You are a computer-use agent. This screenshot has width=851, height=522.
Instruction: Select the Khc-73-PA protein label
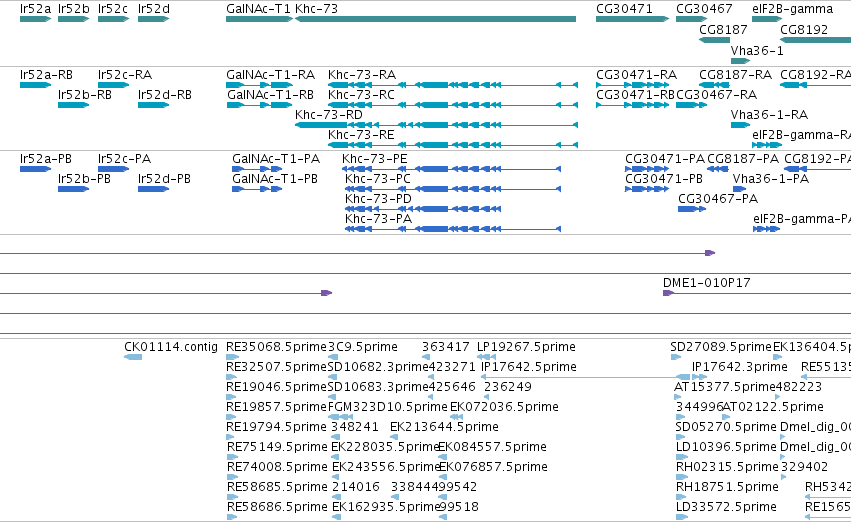pos(378,219)
